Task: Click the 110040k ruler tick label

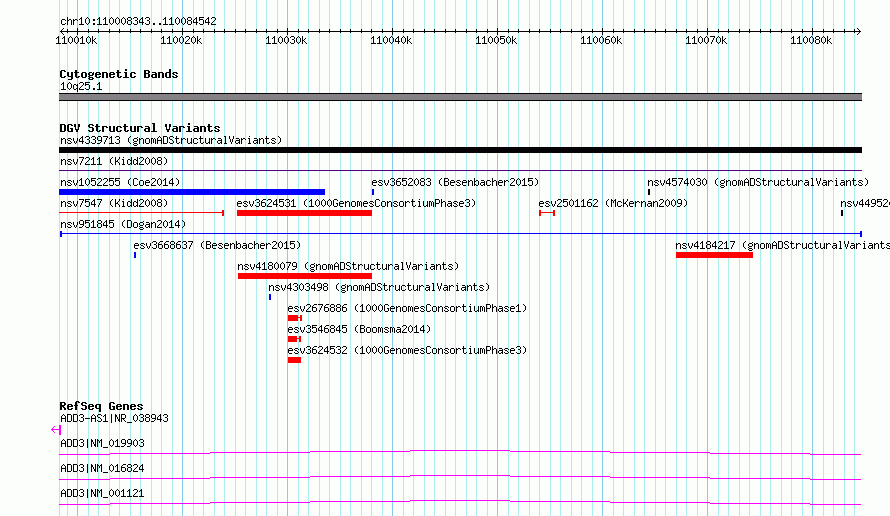Action: tap(391, 41)
